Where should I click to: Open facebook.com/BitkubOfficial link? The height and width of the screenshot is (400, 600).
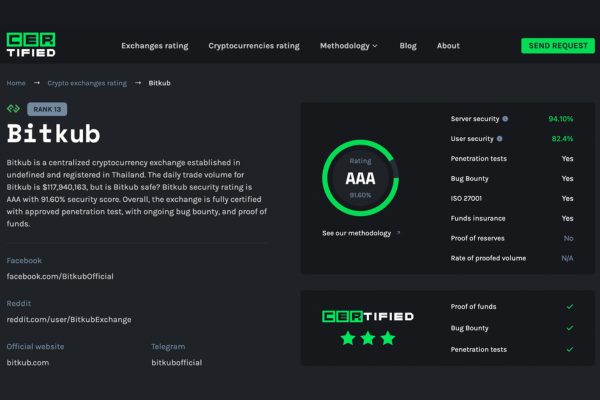[60, 276]
